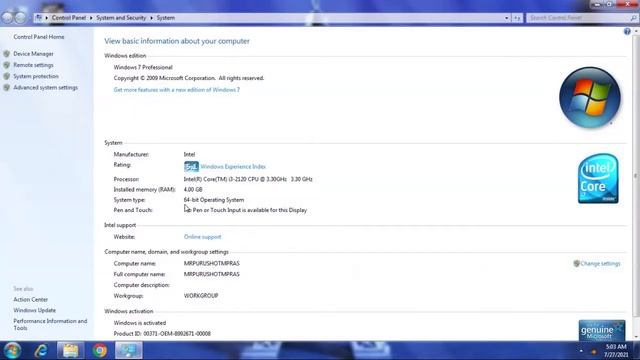Go to Control Panel Home

point(39,37)
